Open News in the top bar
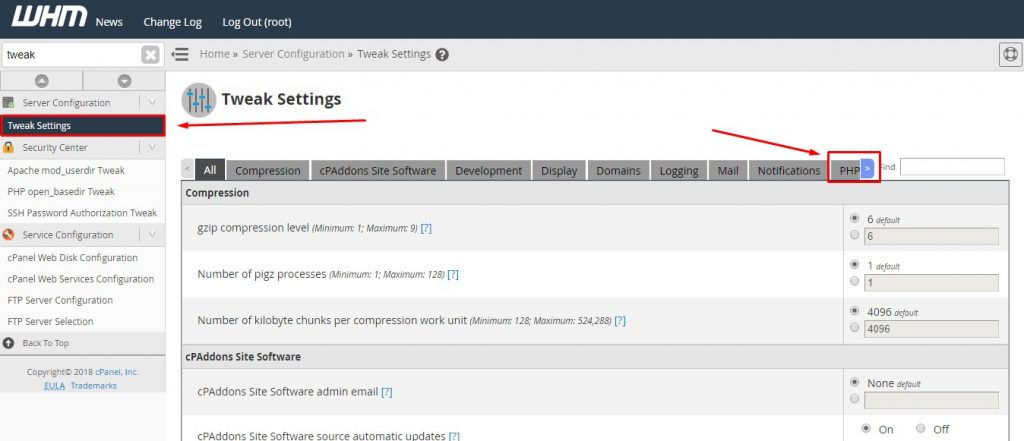This screenshot has width=1024, height=441. [x=109, y=22]
